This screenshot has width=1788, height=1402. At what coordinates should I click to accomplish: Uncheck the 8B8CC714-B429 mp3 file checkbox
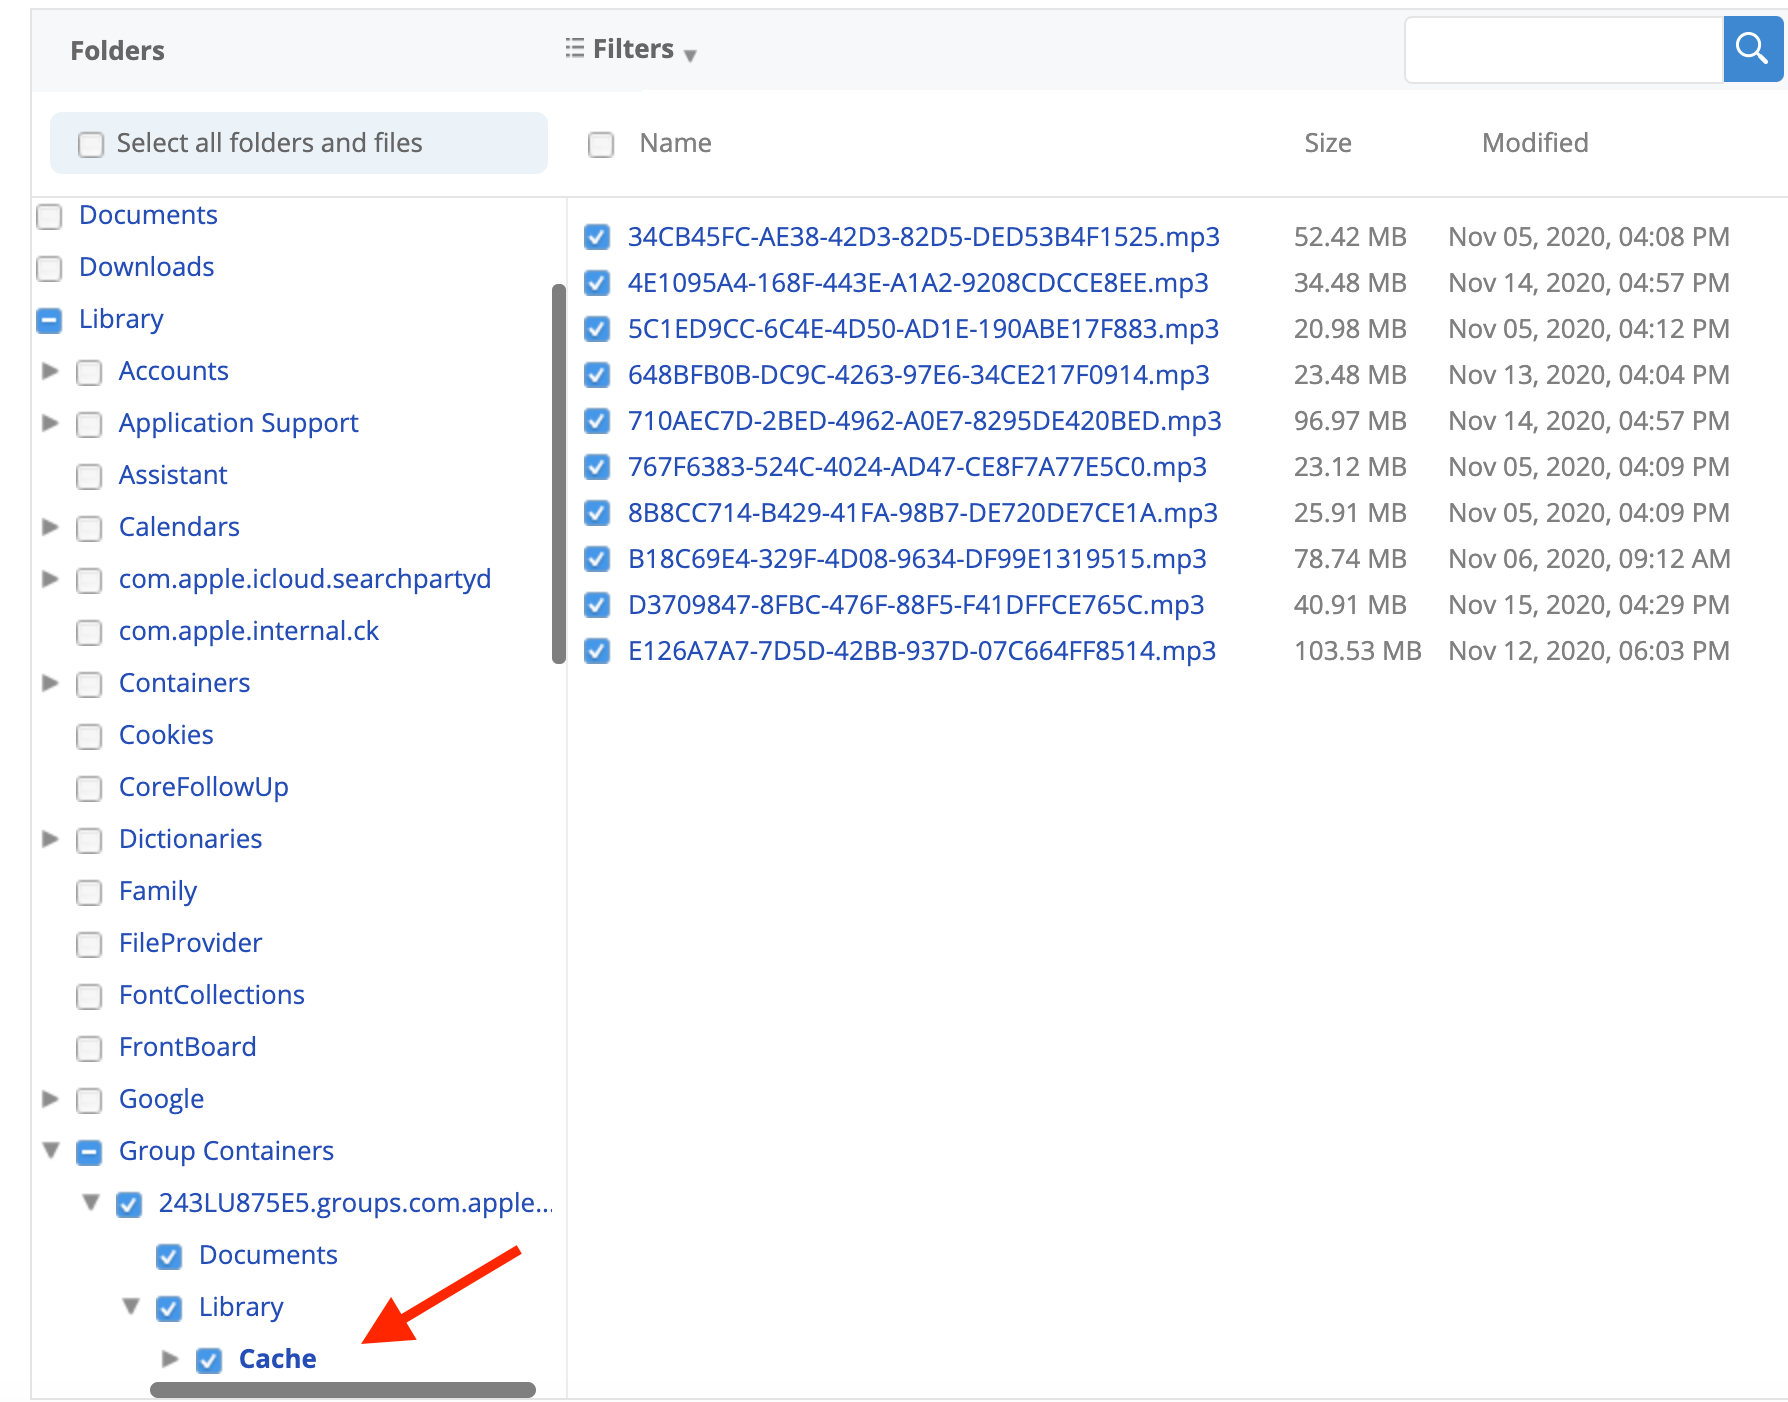click(x=597, y=513)
